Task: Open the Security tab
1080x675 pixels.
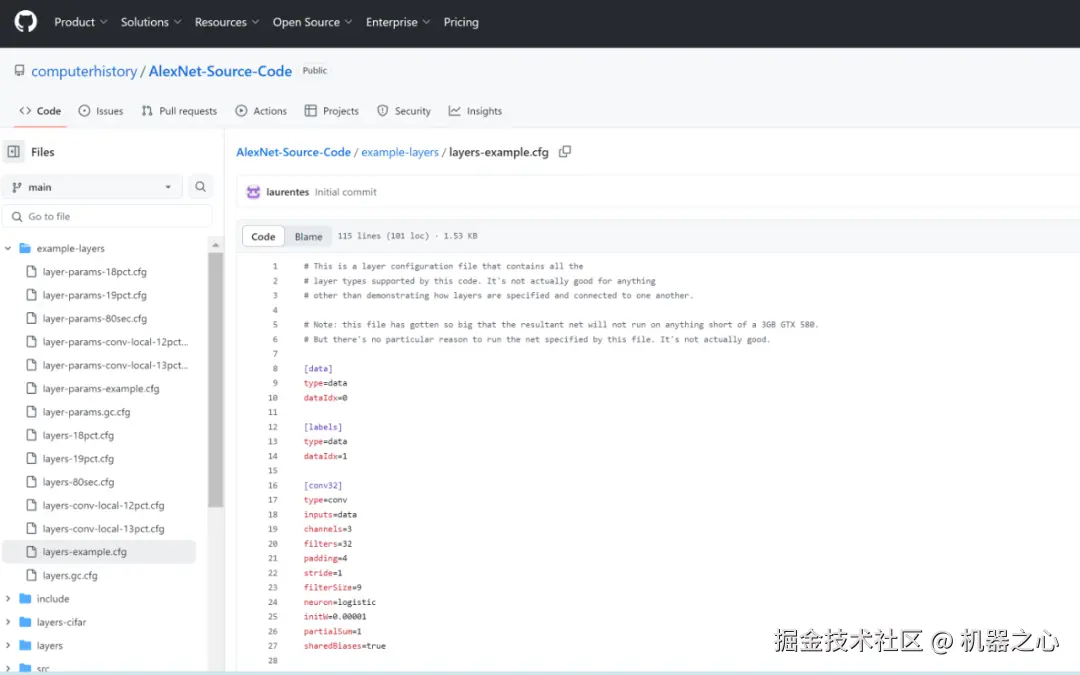Action: click(404, 111)
